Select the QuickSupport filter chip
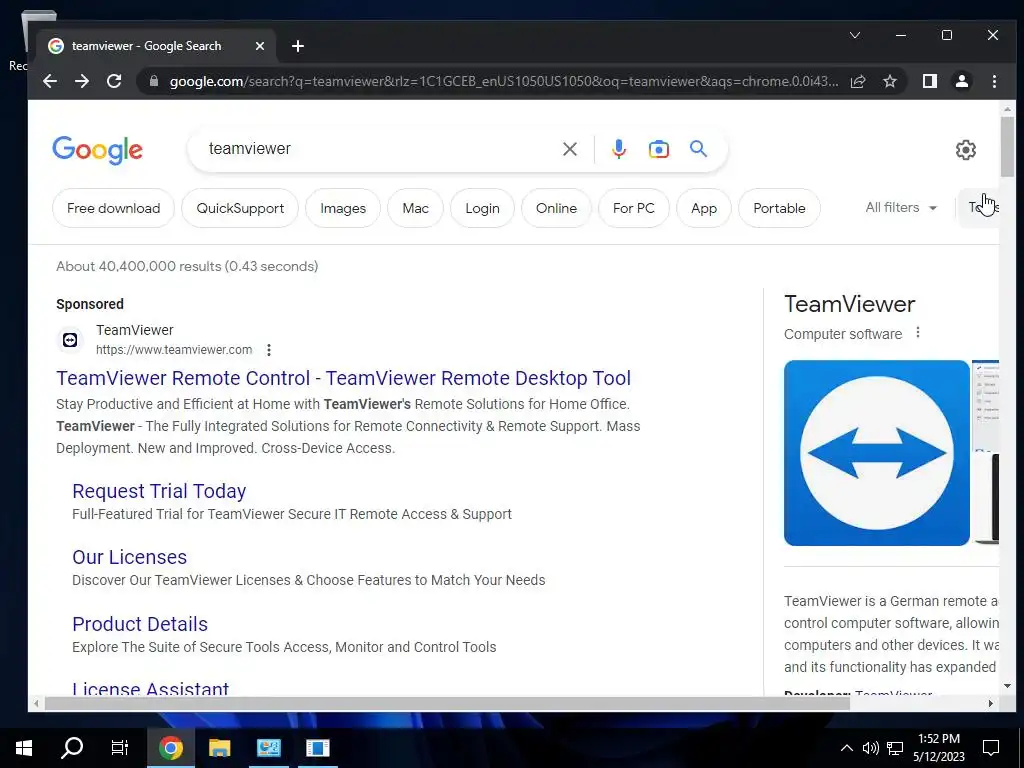This screenshot has width=1024, height=768. [x=240, y=208]
